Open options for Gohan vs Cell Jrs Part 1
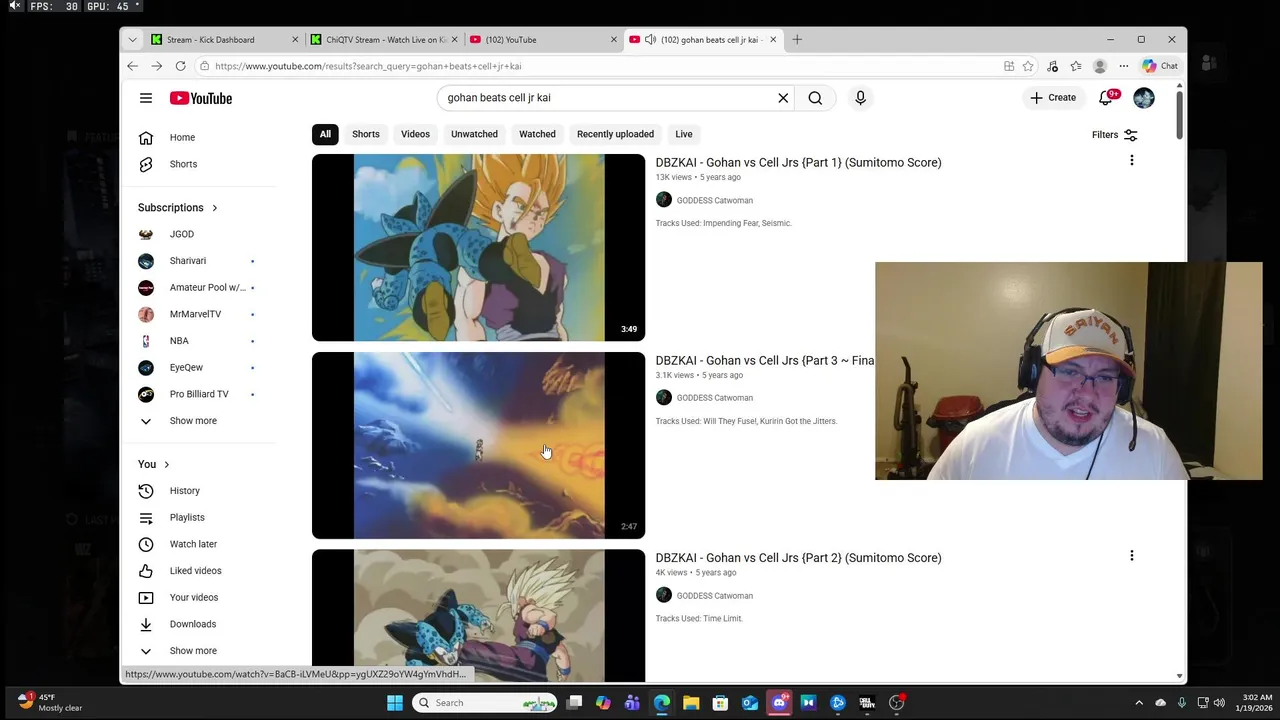1280x720 pixels. coord(1132,161)
